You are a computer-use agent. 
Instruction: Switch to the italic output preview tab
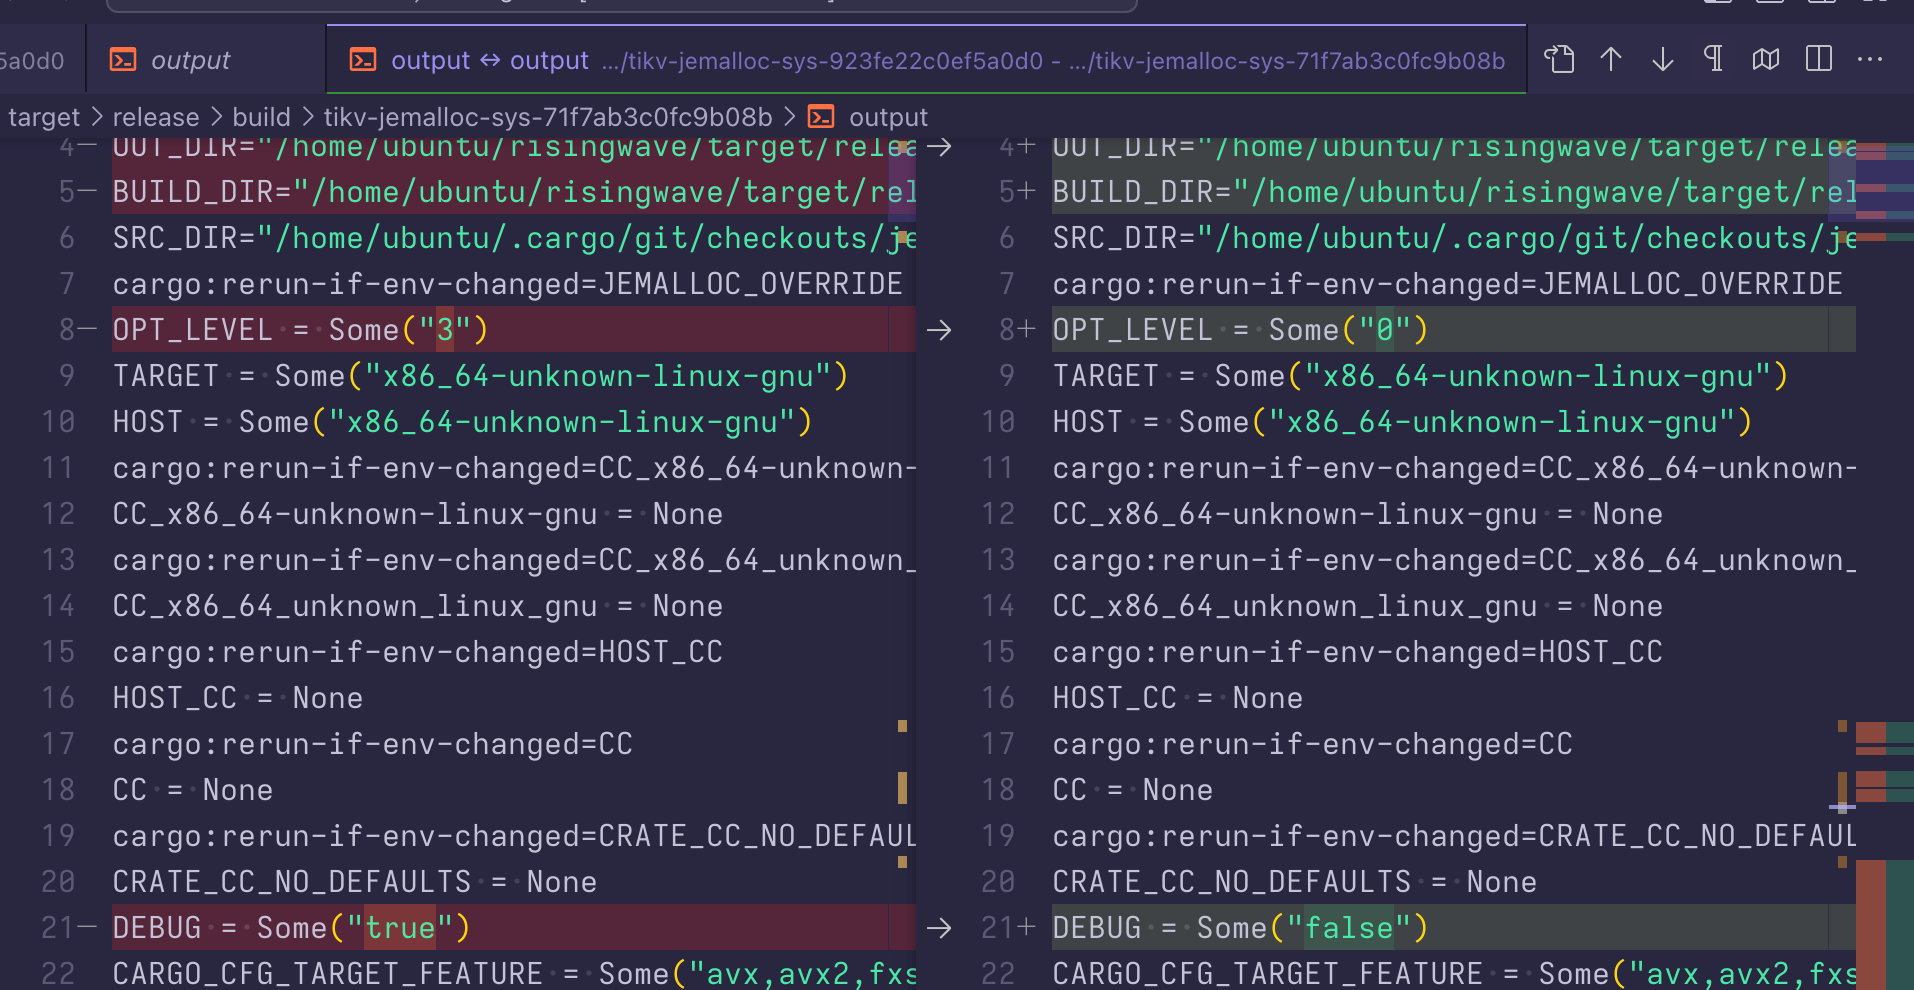tap(190, 60)
